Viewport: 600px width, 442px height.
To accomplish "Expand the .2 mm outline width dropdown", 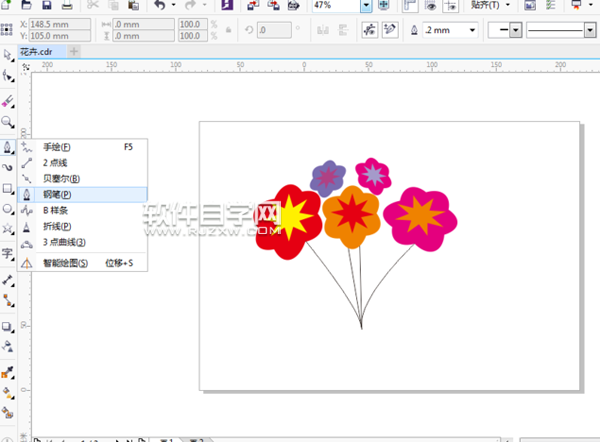I will pyautogui.click(x=470, y=30).
